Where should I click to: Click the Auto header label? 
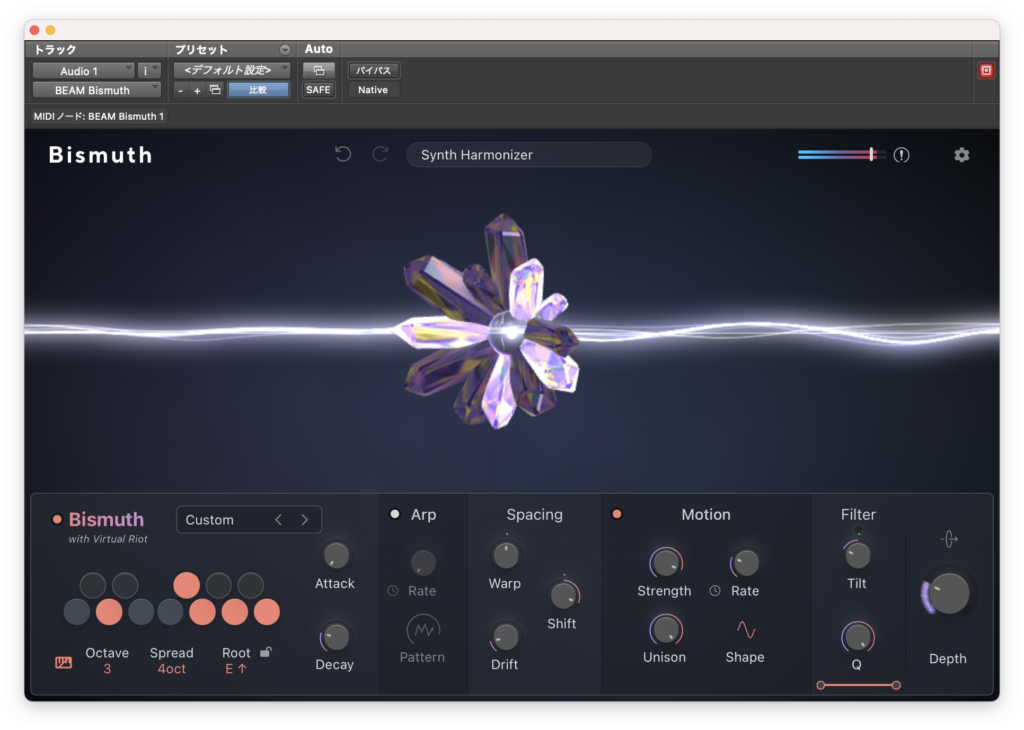click(x=319, y=49)
